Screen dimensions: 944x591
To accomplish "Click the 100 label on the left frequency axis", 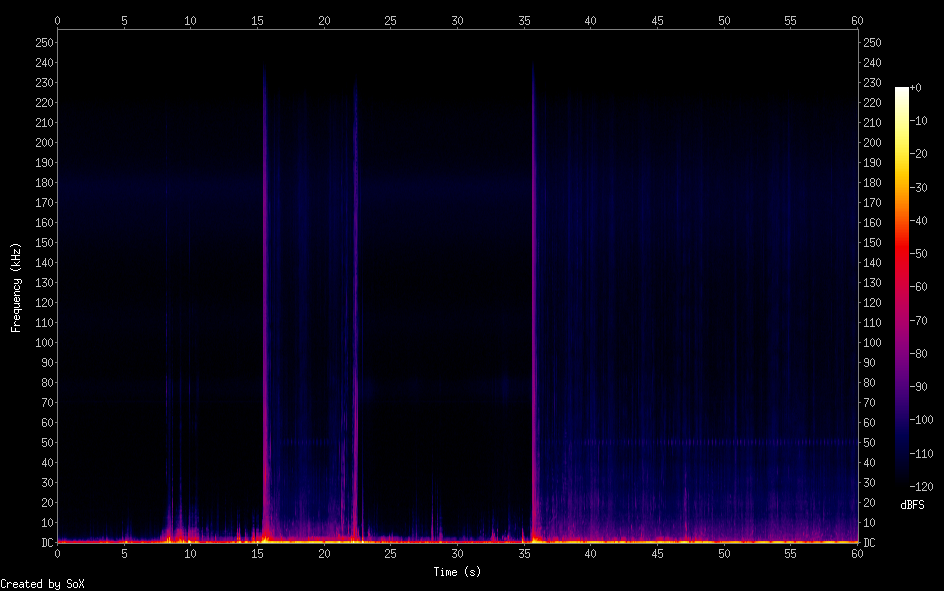I will pyautogui.click(x=44, y=342).
